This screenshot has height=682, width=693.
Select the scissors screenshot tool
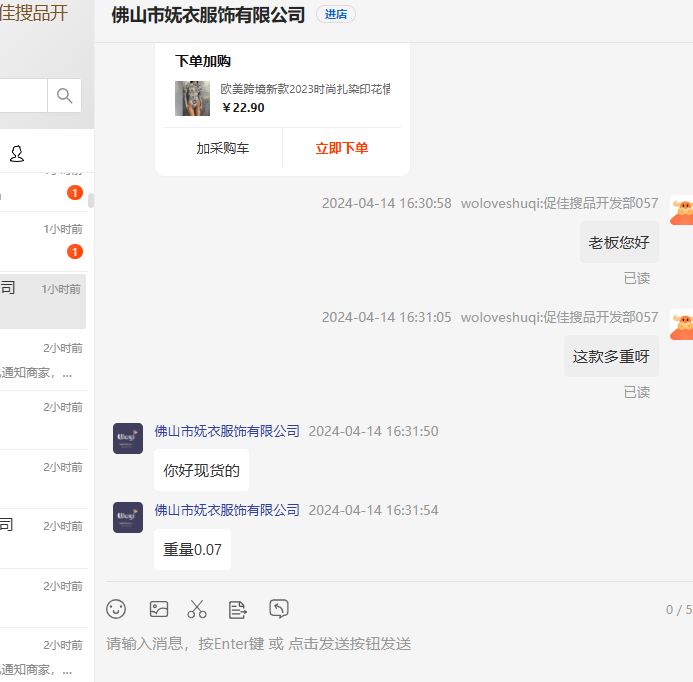(x=197, y=609)
